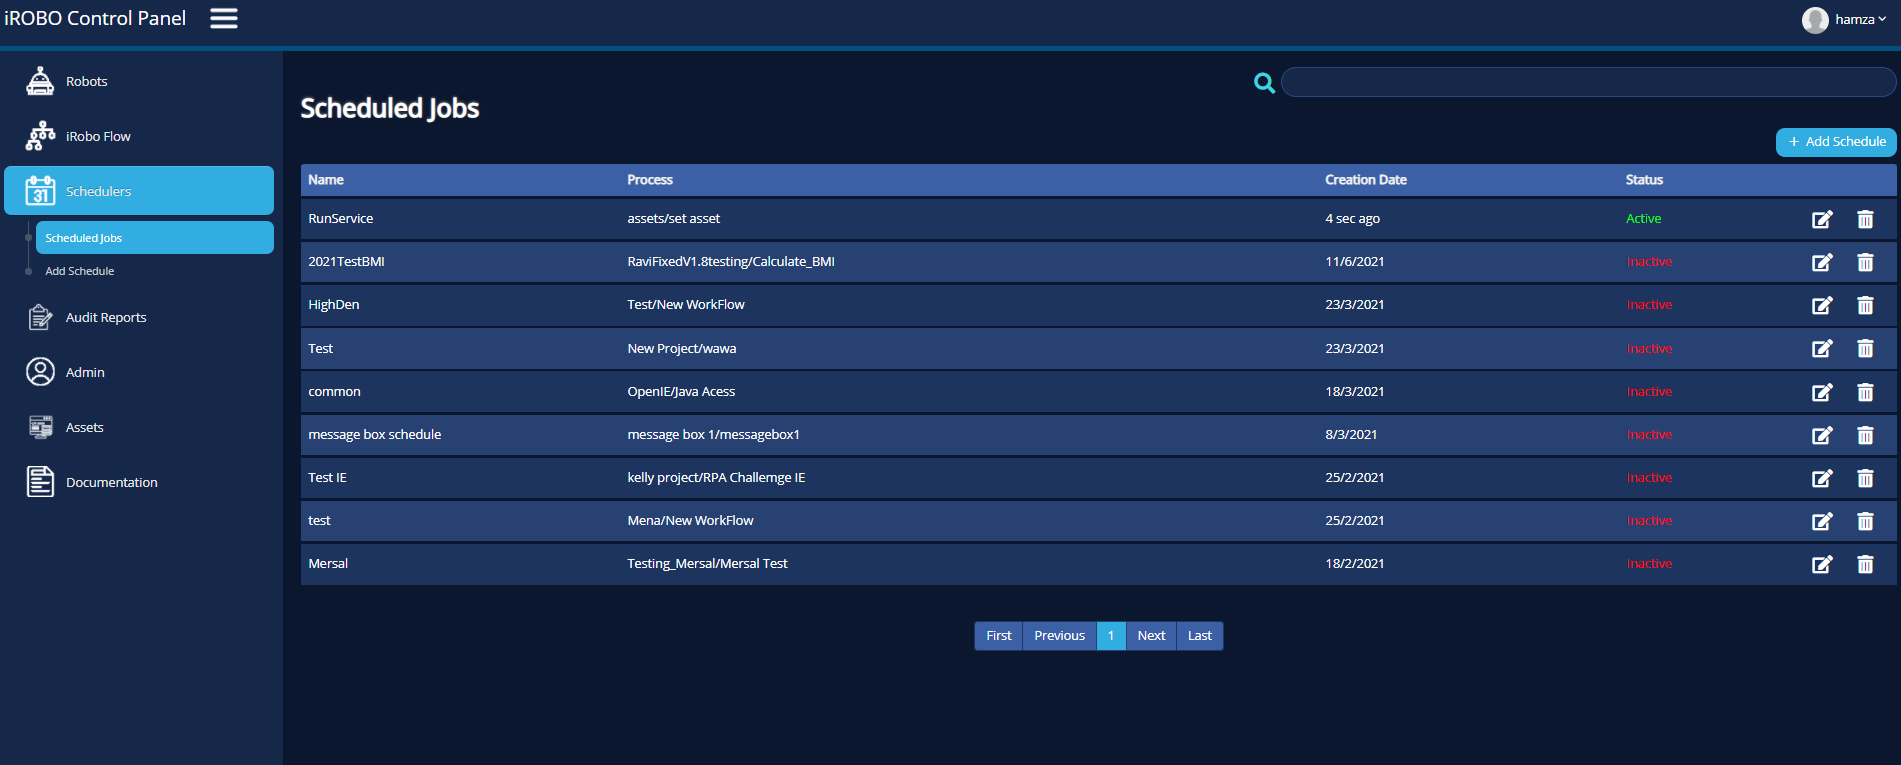The image size is (1901, 765).
Task: Go to Audit Reports page
Action: pyautogui.click(x=106, y=317)
